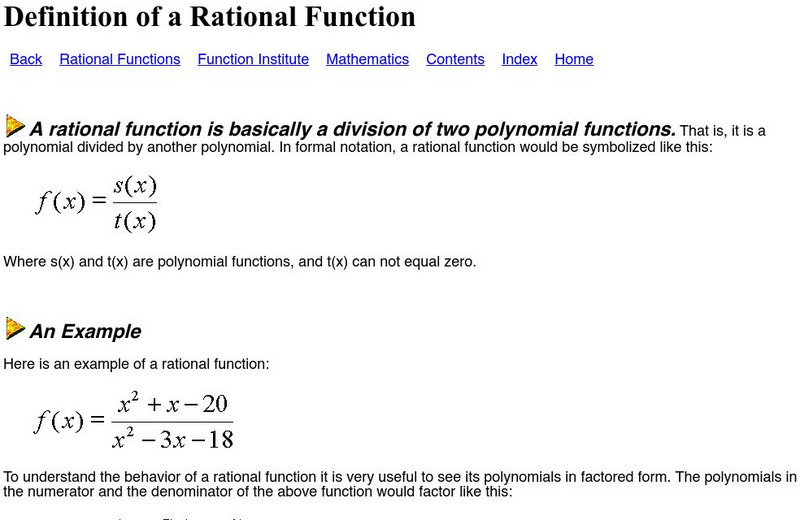800x520 pixels.
Task: Click the paragraph beginning To understand the behavior
Action: click(x=400, y=484)
